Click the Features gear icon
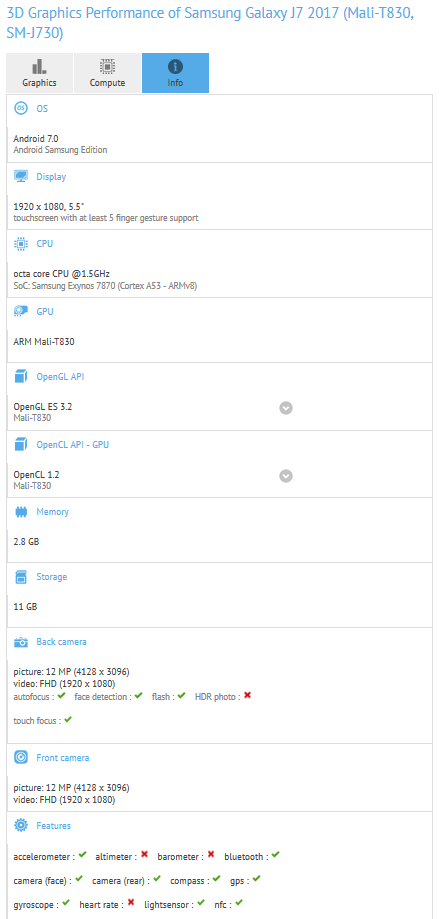This screenshot has width=440, height=919. pos(21,825)
